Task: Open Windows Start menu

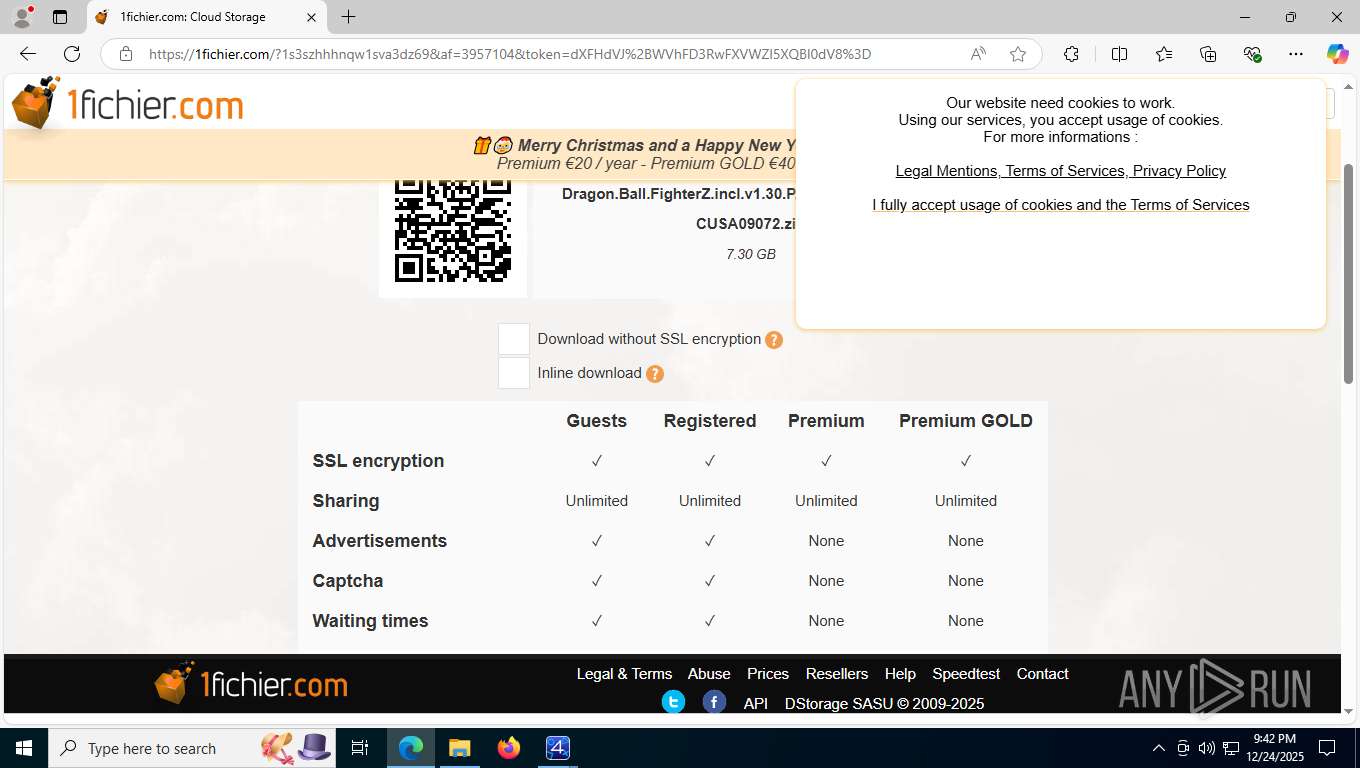Action: pos(24,748)
